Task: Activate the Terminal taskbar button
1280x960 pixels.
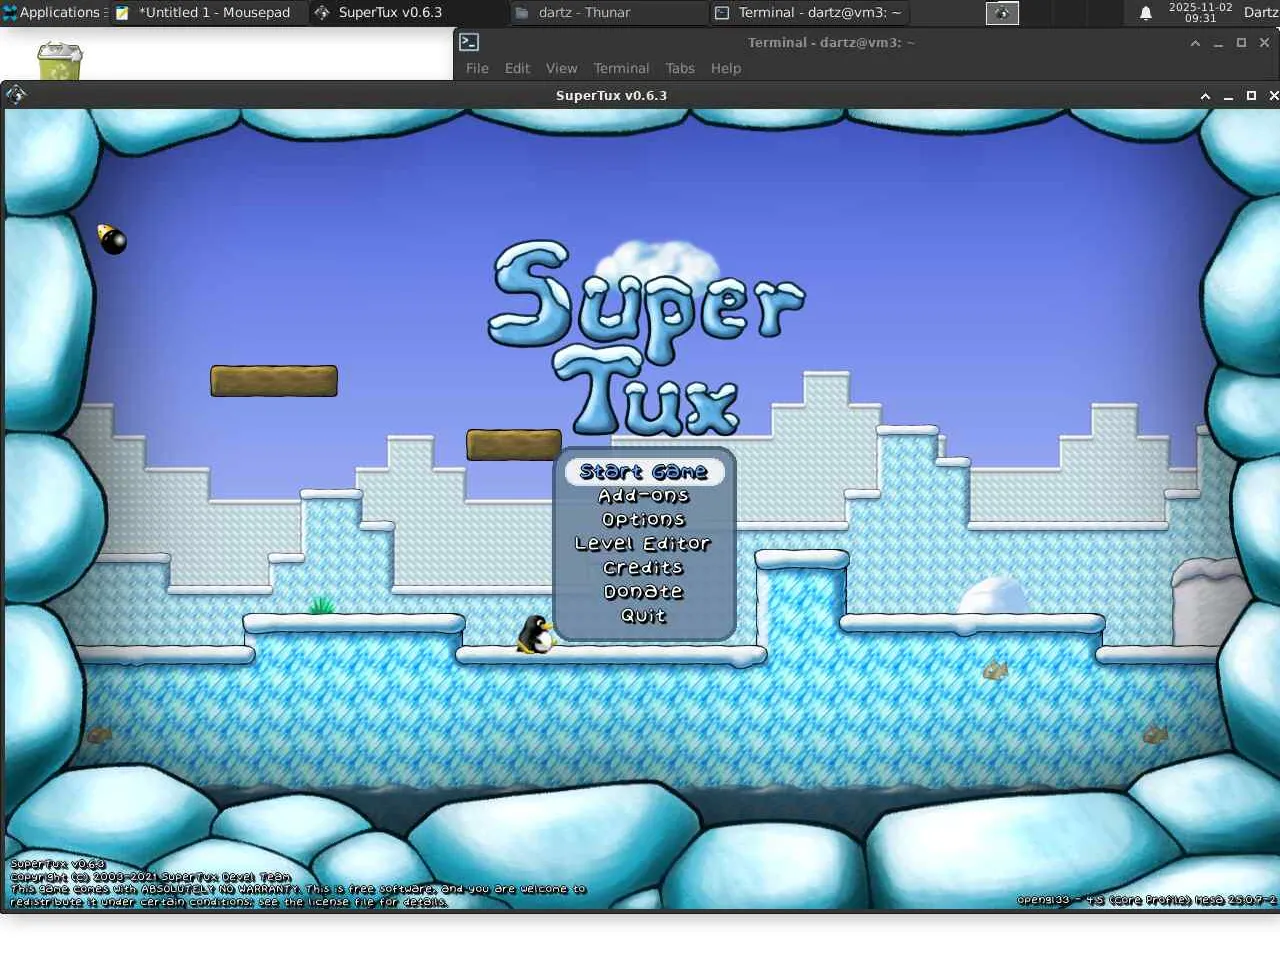Action: (x=809, y=12)
